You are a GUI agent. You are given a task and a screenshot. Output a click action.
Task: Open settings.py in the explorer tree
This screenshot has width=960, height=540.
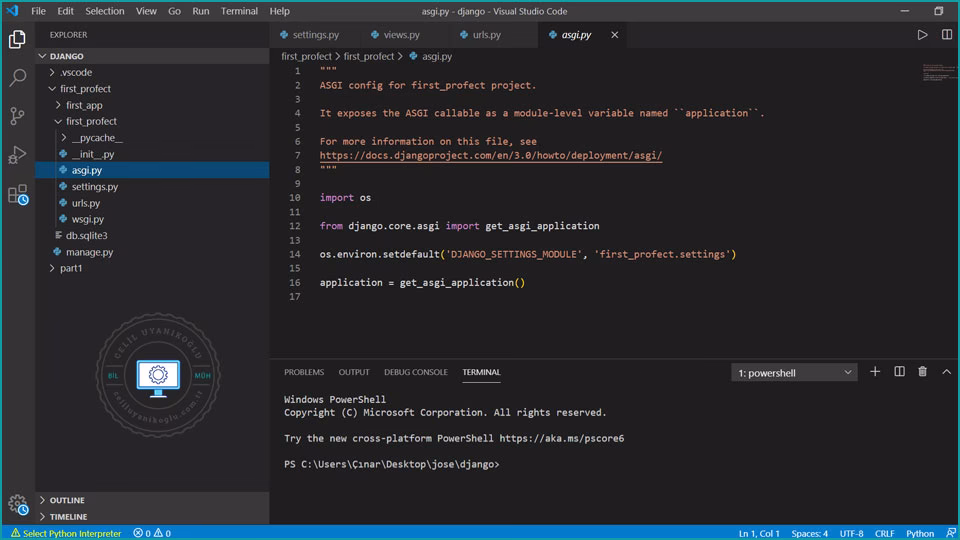pos(152,187)
